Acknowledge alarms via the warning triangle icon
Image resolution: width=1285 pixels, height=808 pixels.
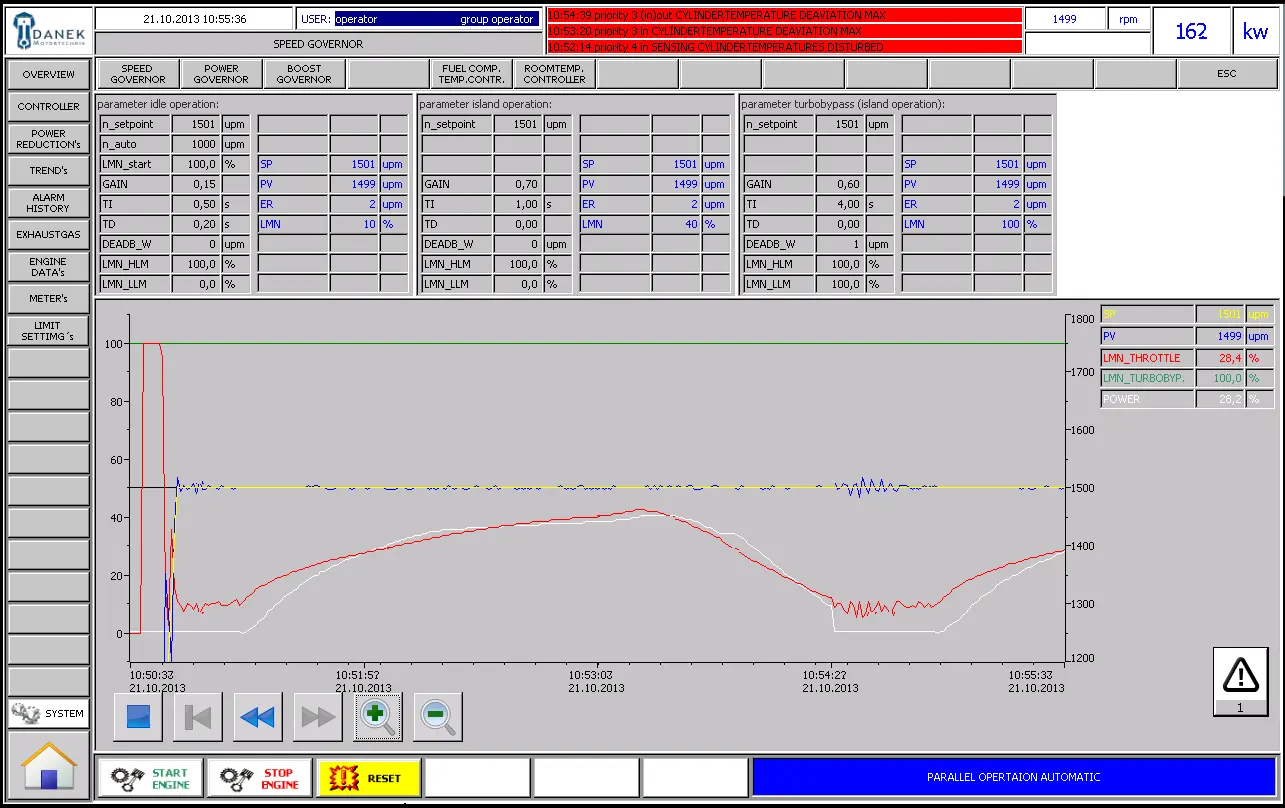click(x=1239, y=680)
